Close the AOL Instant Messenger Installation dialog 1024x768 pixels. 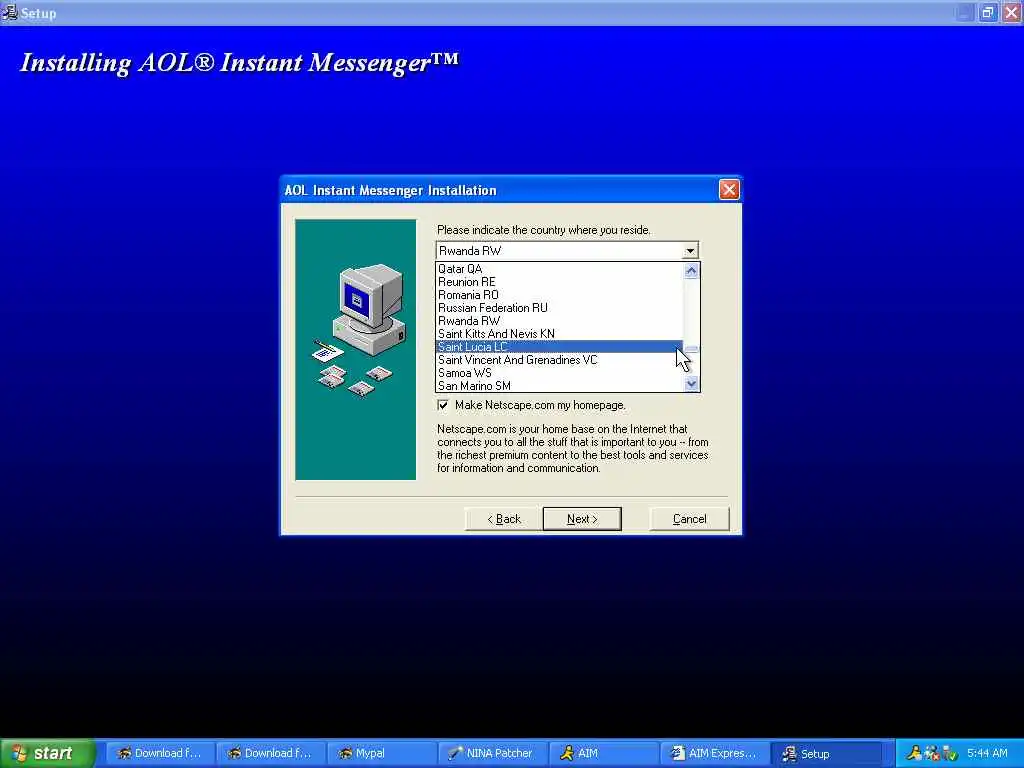click(x=729, y=190)
